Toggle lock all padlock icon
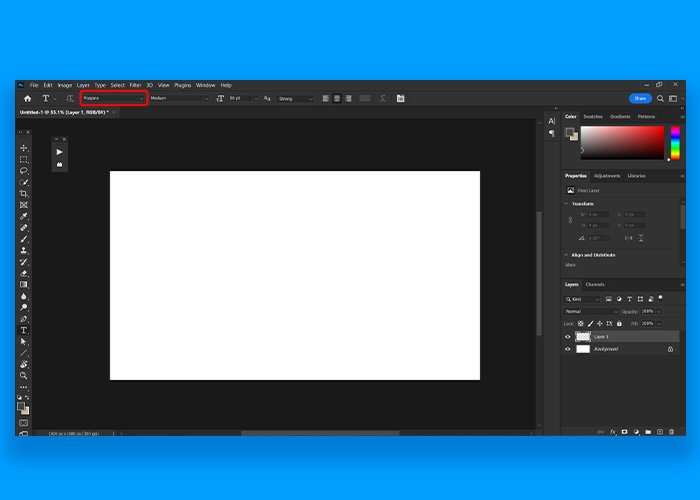 pos(619,324)
